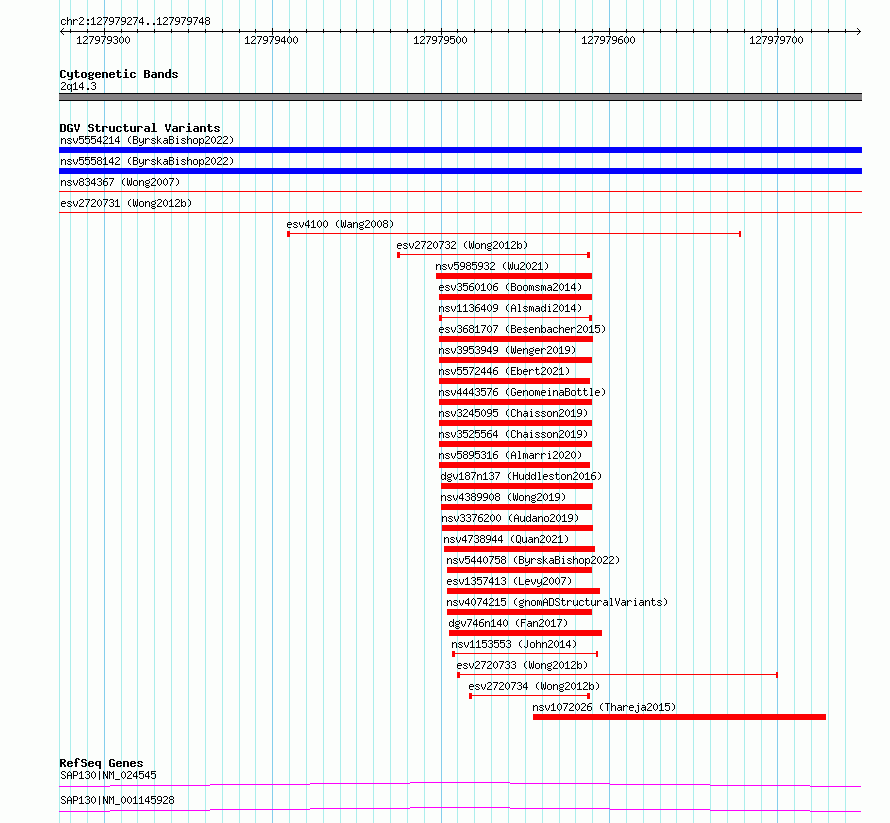This screenshot has height=823, width=890.
Task: Open nsv1136409 (Alsmadi2014) variant label
Action: point(510,308)
